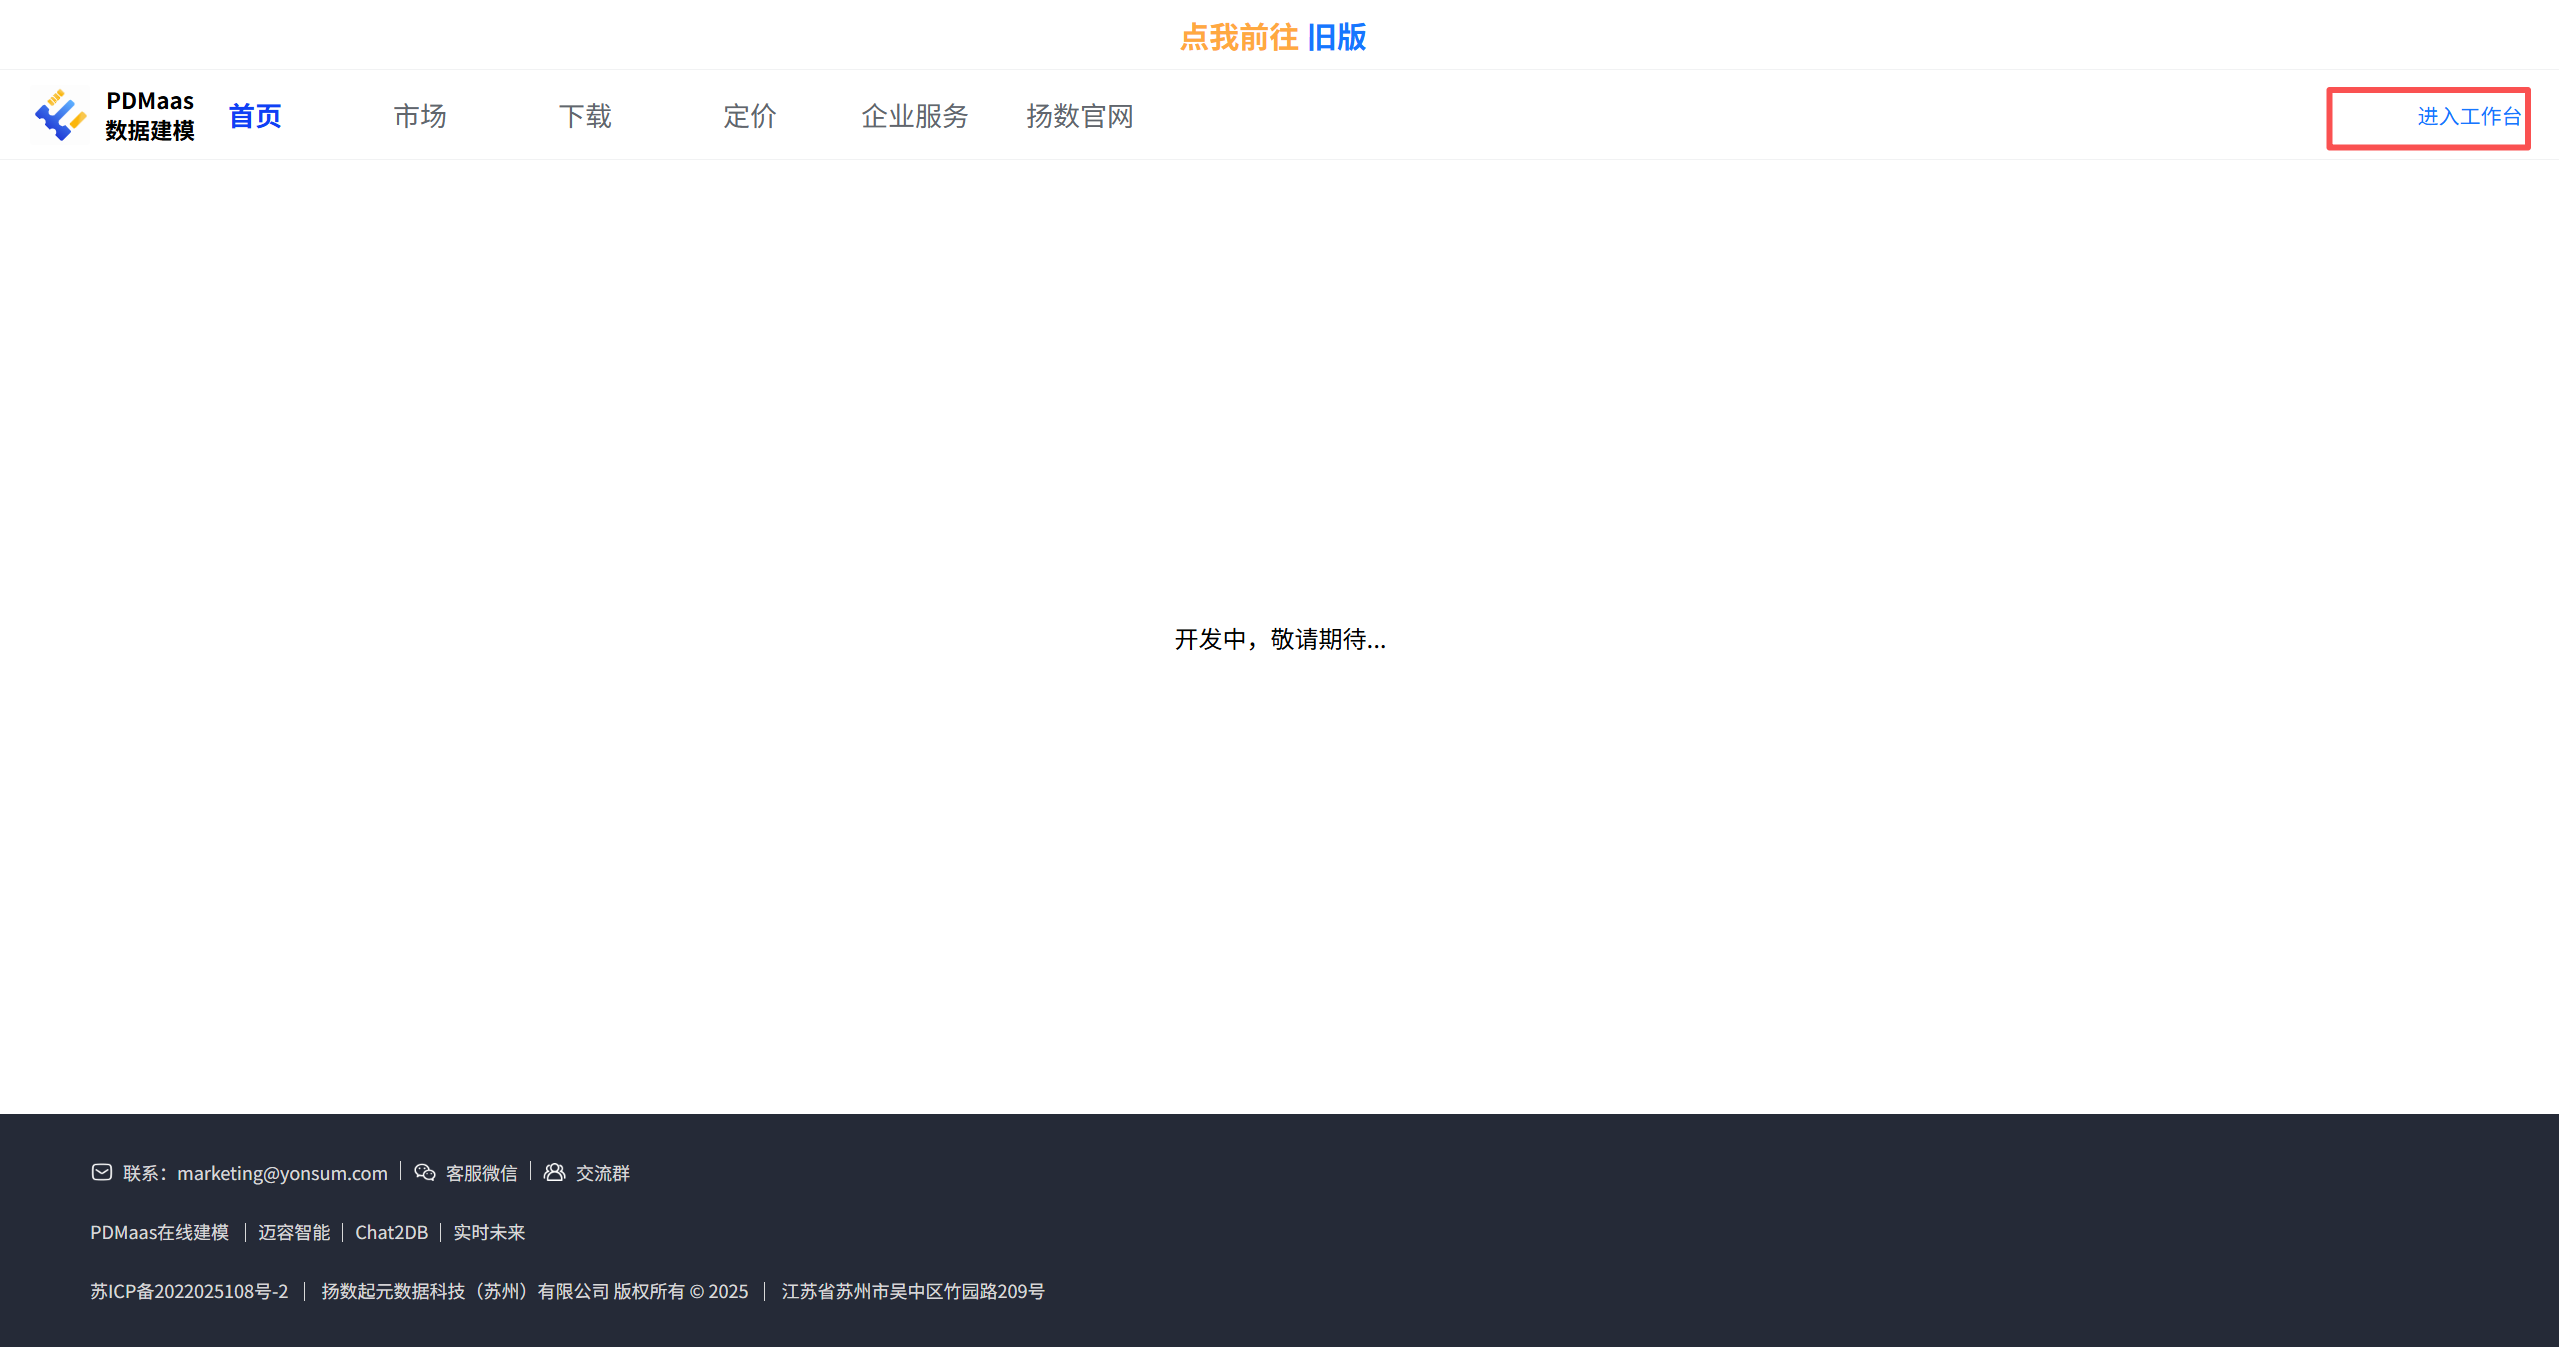Open the 客服微信 footer link

[481, 1173]
